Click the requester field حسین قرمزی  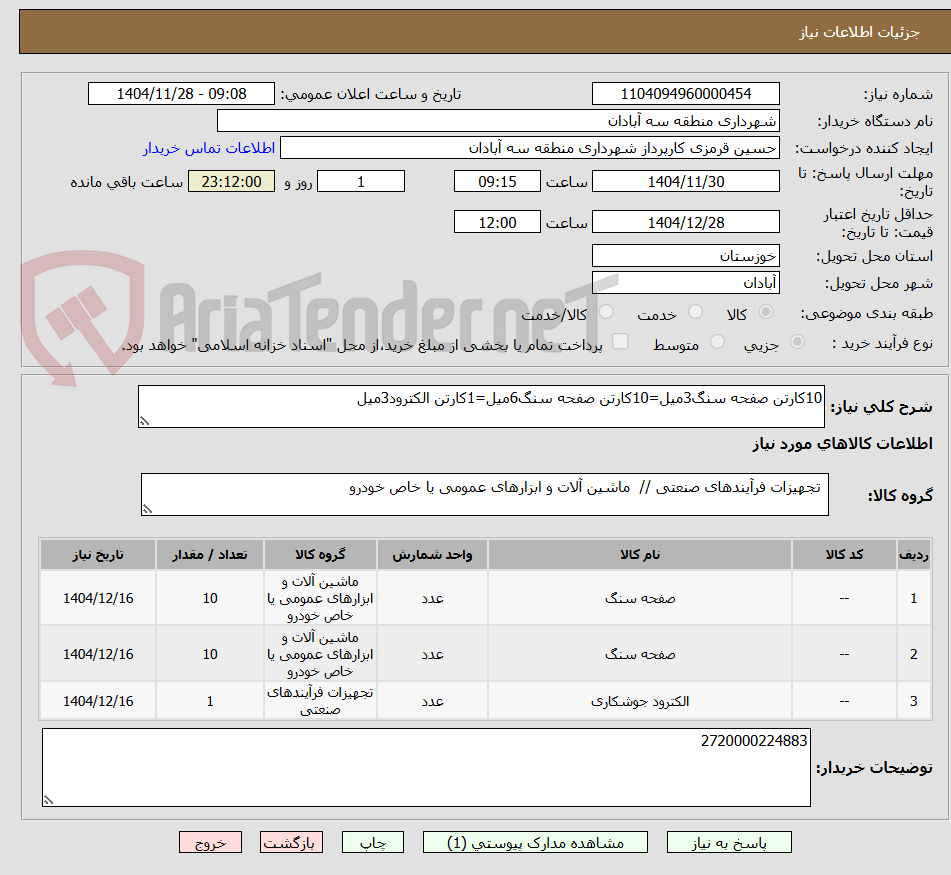coord(529,148)
